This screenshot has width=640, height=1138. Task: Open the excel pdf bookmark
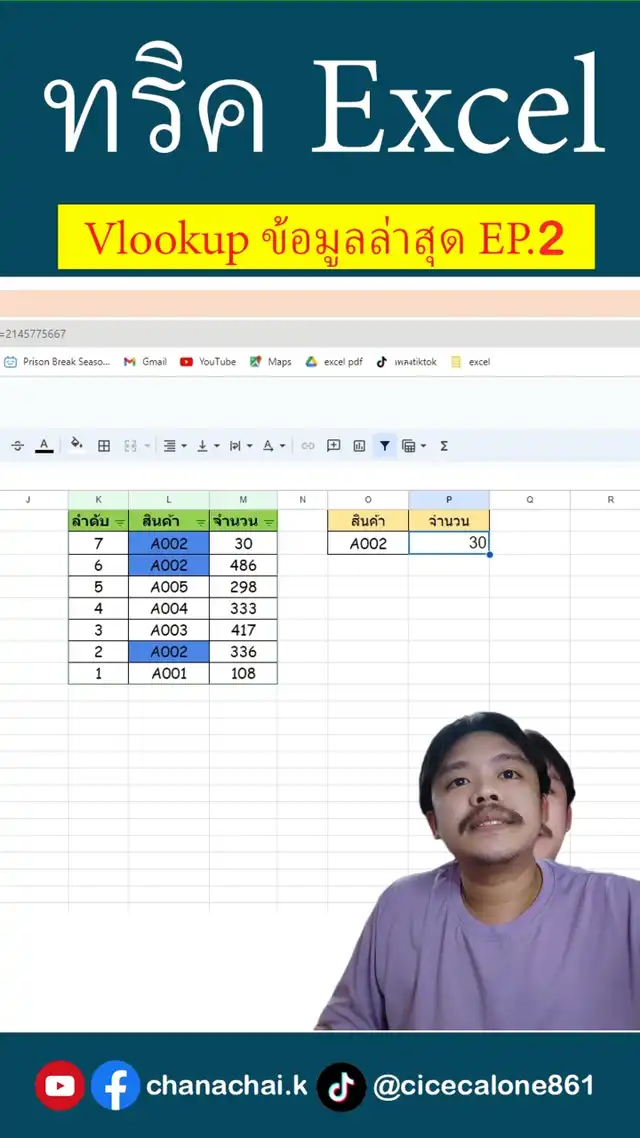pyautogui.click(x=334, y=362)
